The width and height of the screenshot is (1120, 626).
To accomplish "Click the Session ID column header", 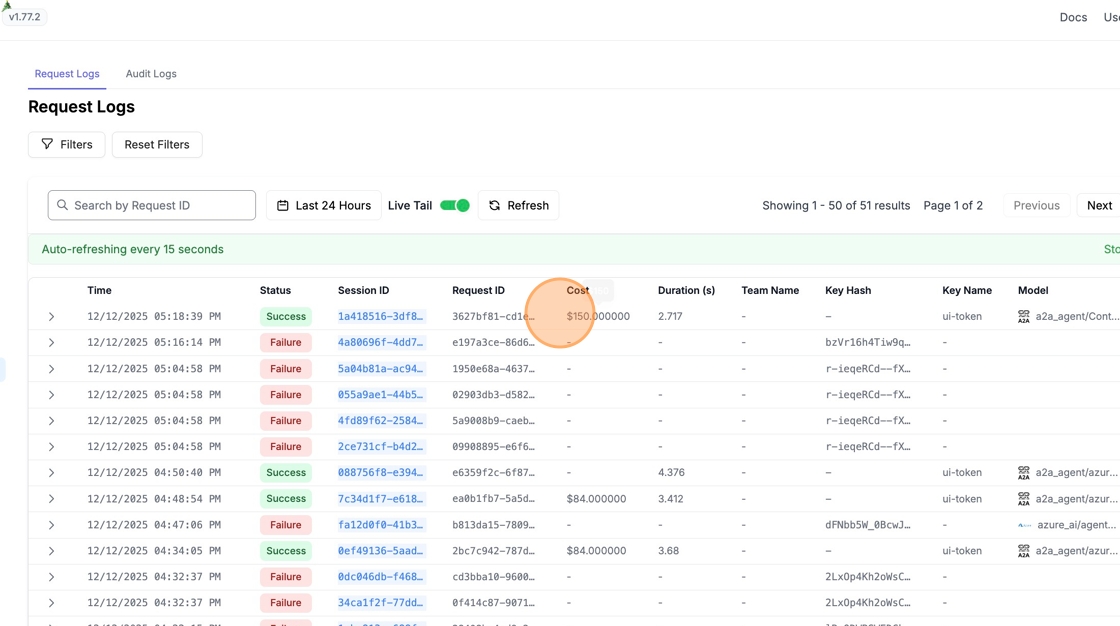I will tap(364, 290).
